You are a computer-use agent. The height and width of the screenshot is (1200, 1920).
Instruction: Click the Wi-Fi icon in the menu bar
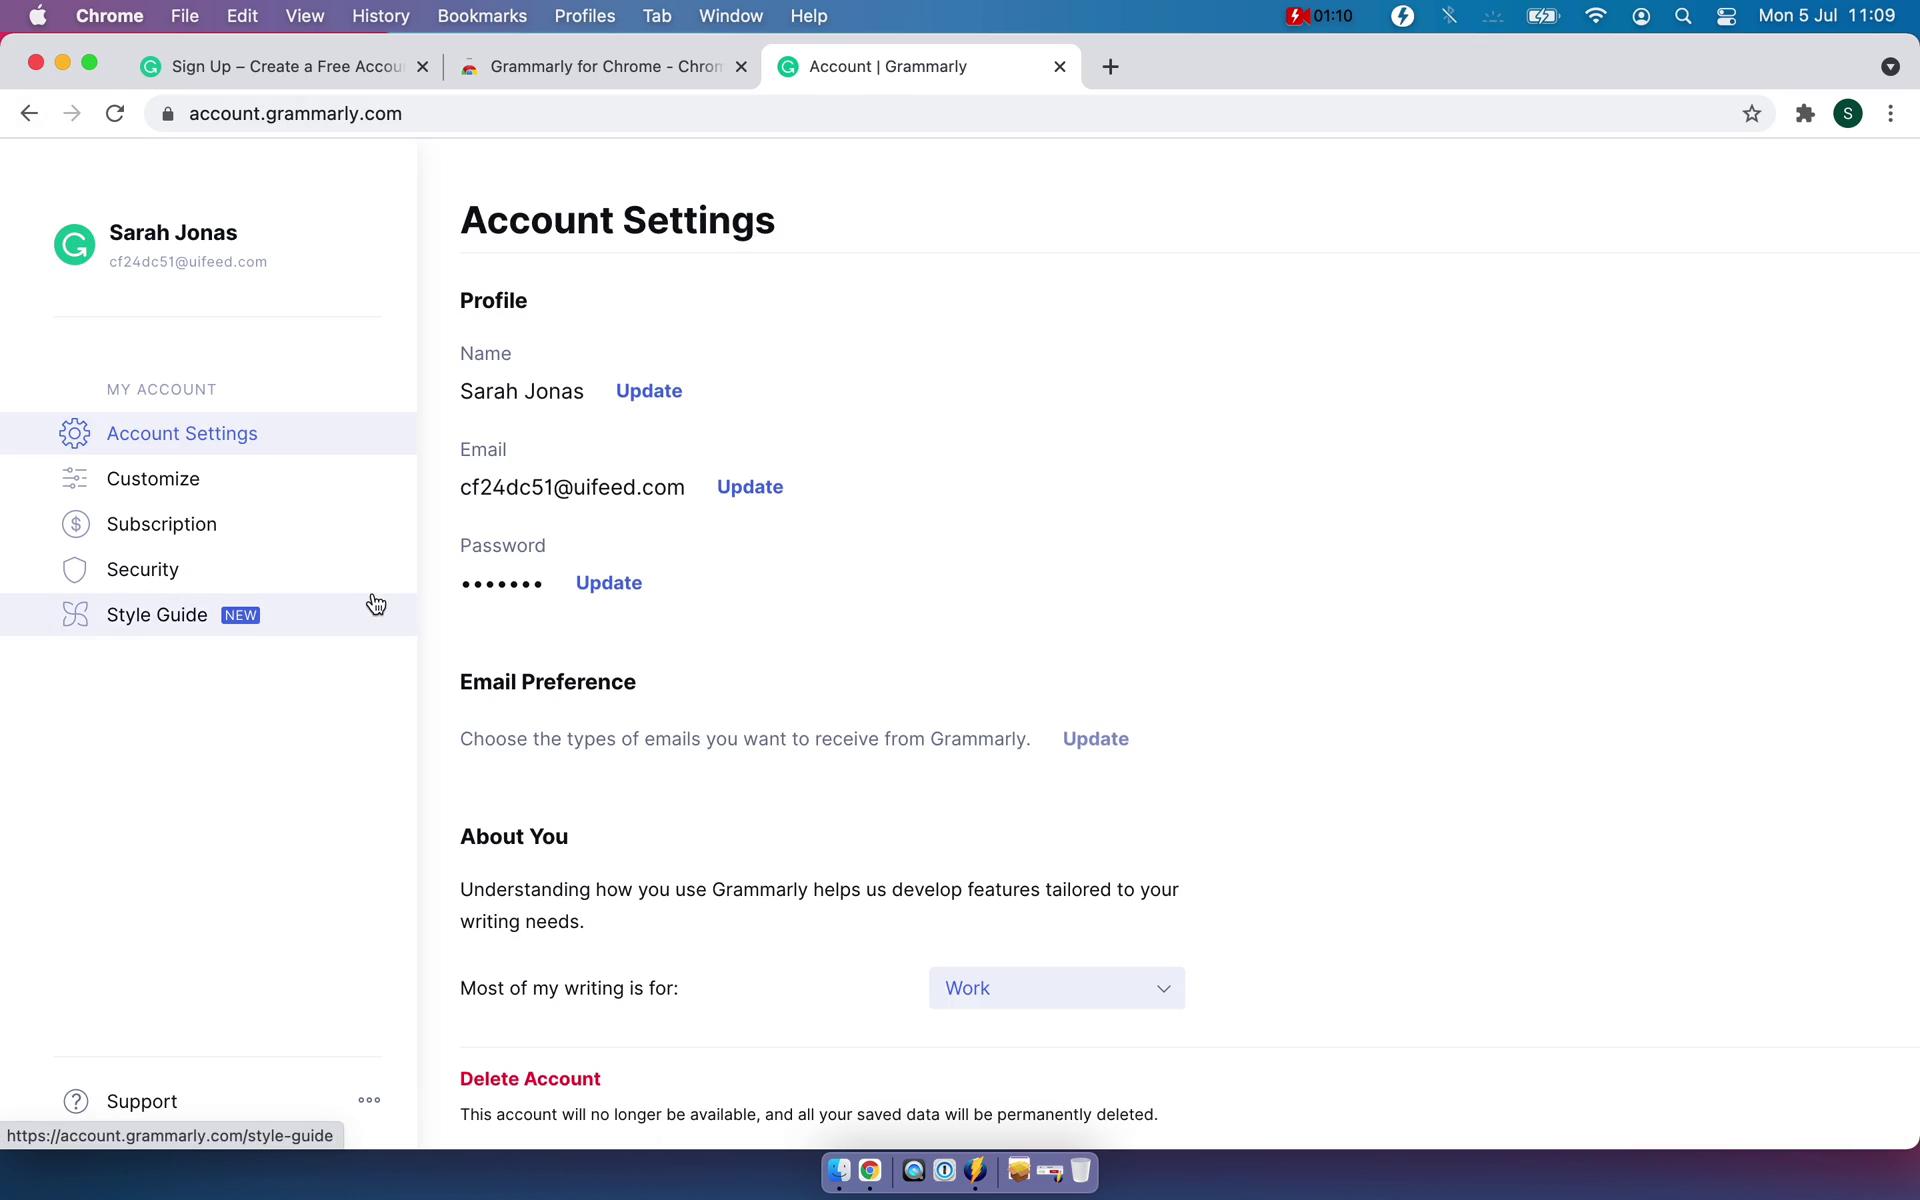tap(1596, 16)
